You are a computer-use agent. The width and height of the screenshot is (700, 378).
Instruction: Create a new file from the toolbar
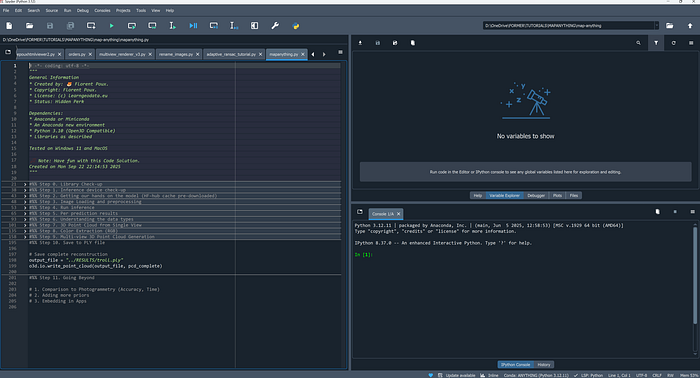9,26
